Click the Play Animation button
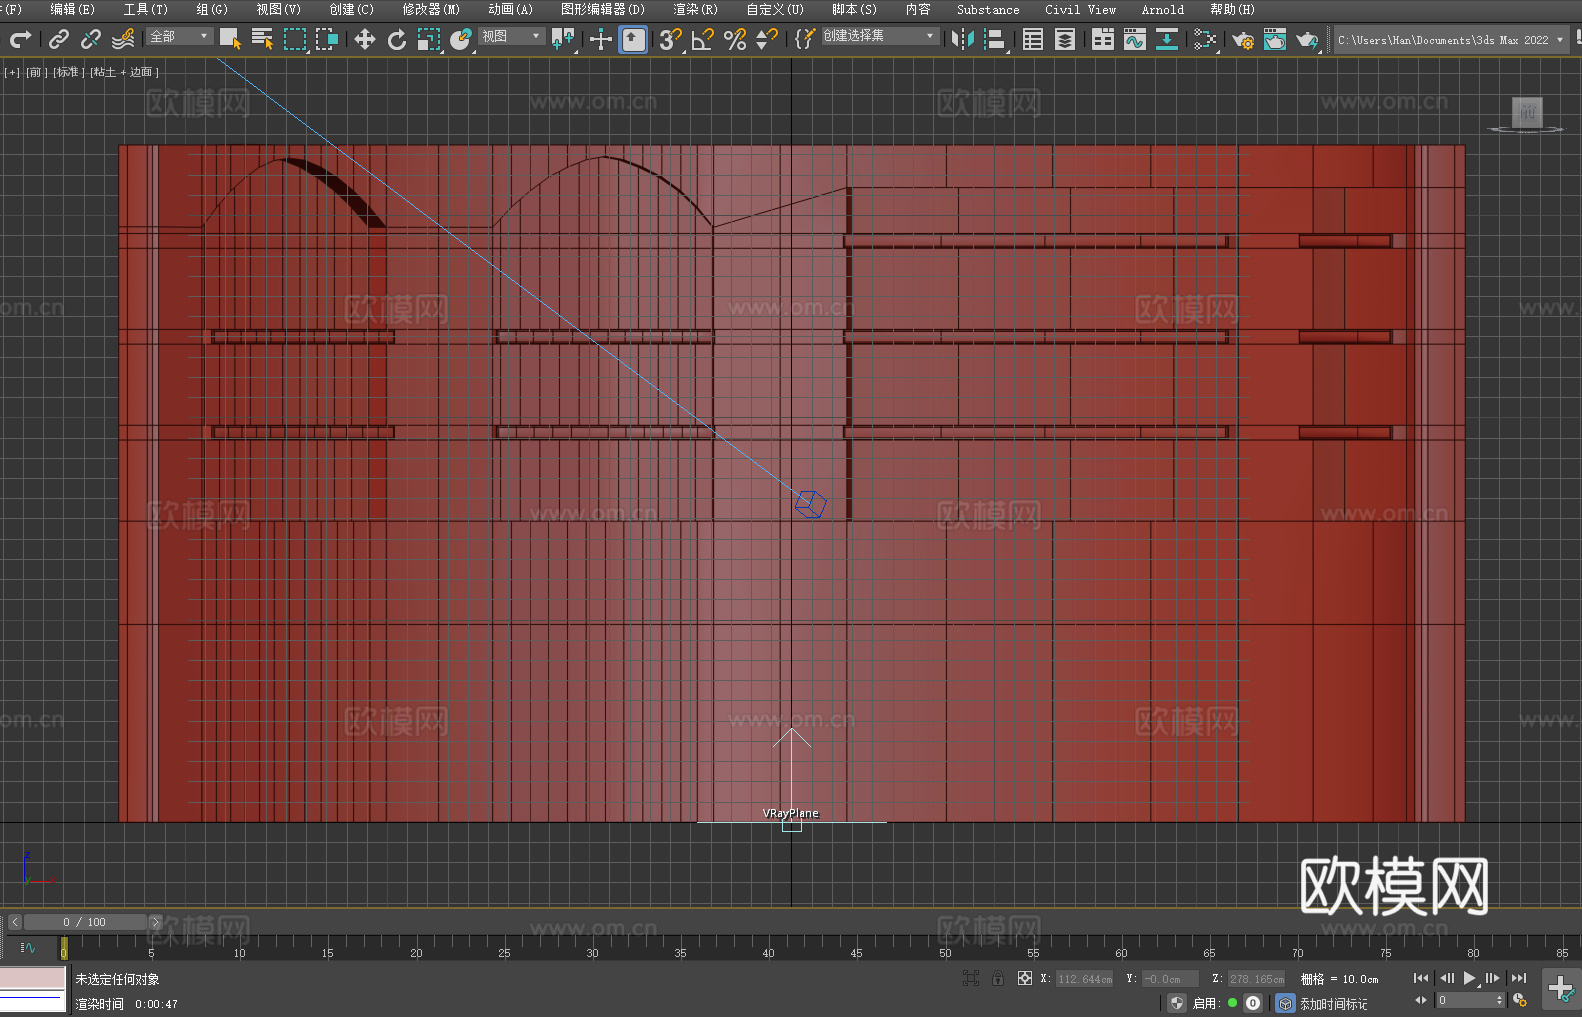The height and width of the screenshot is (1017, 1582). (1470, 978)
